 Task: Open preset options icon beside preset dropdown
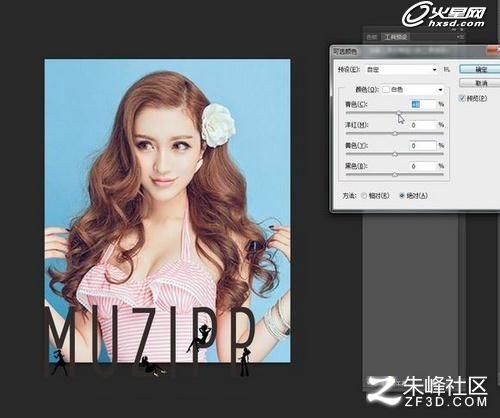[x=447, y=69]
